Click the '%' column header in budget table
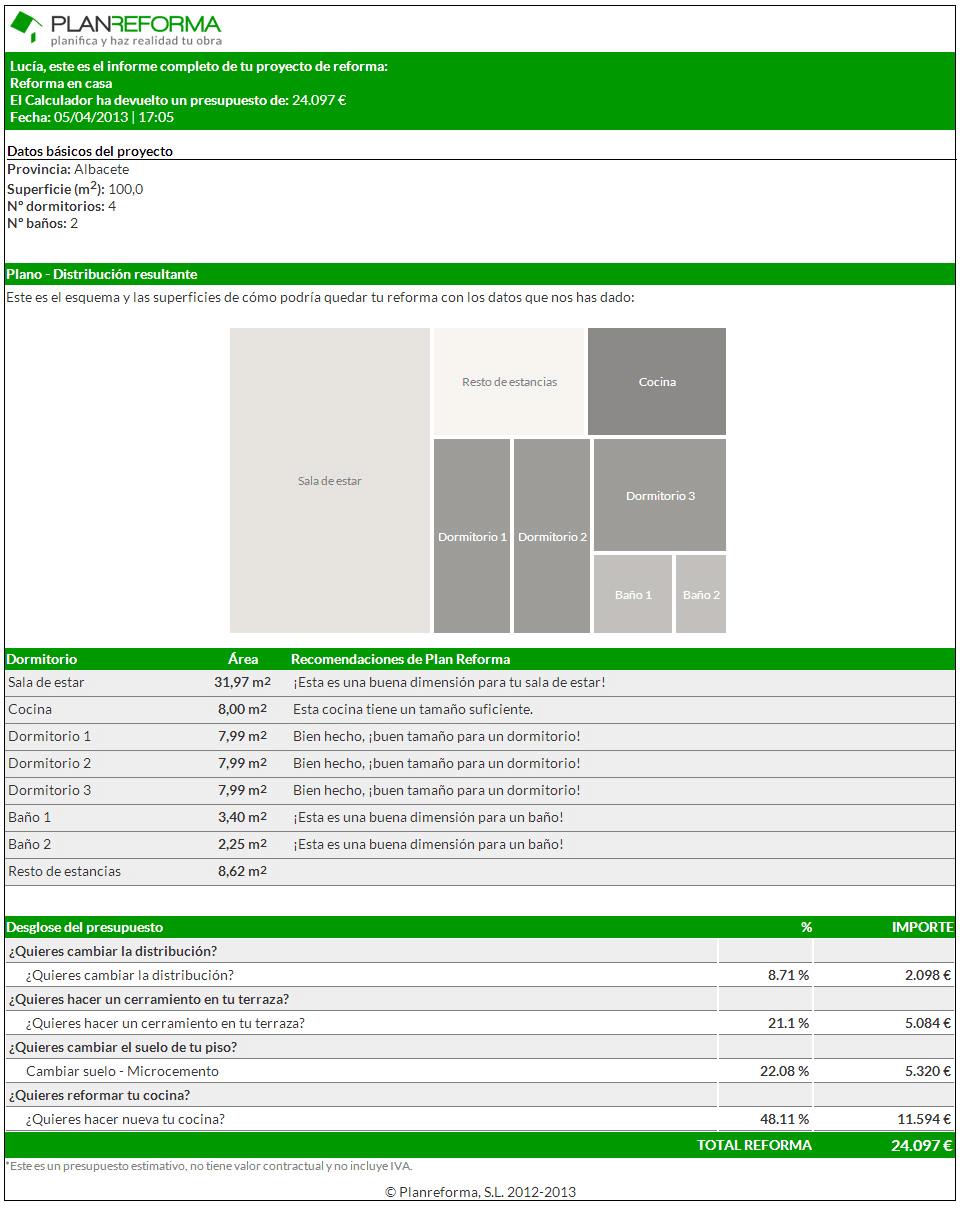 [806, 927]
